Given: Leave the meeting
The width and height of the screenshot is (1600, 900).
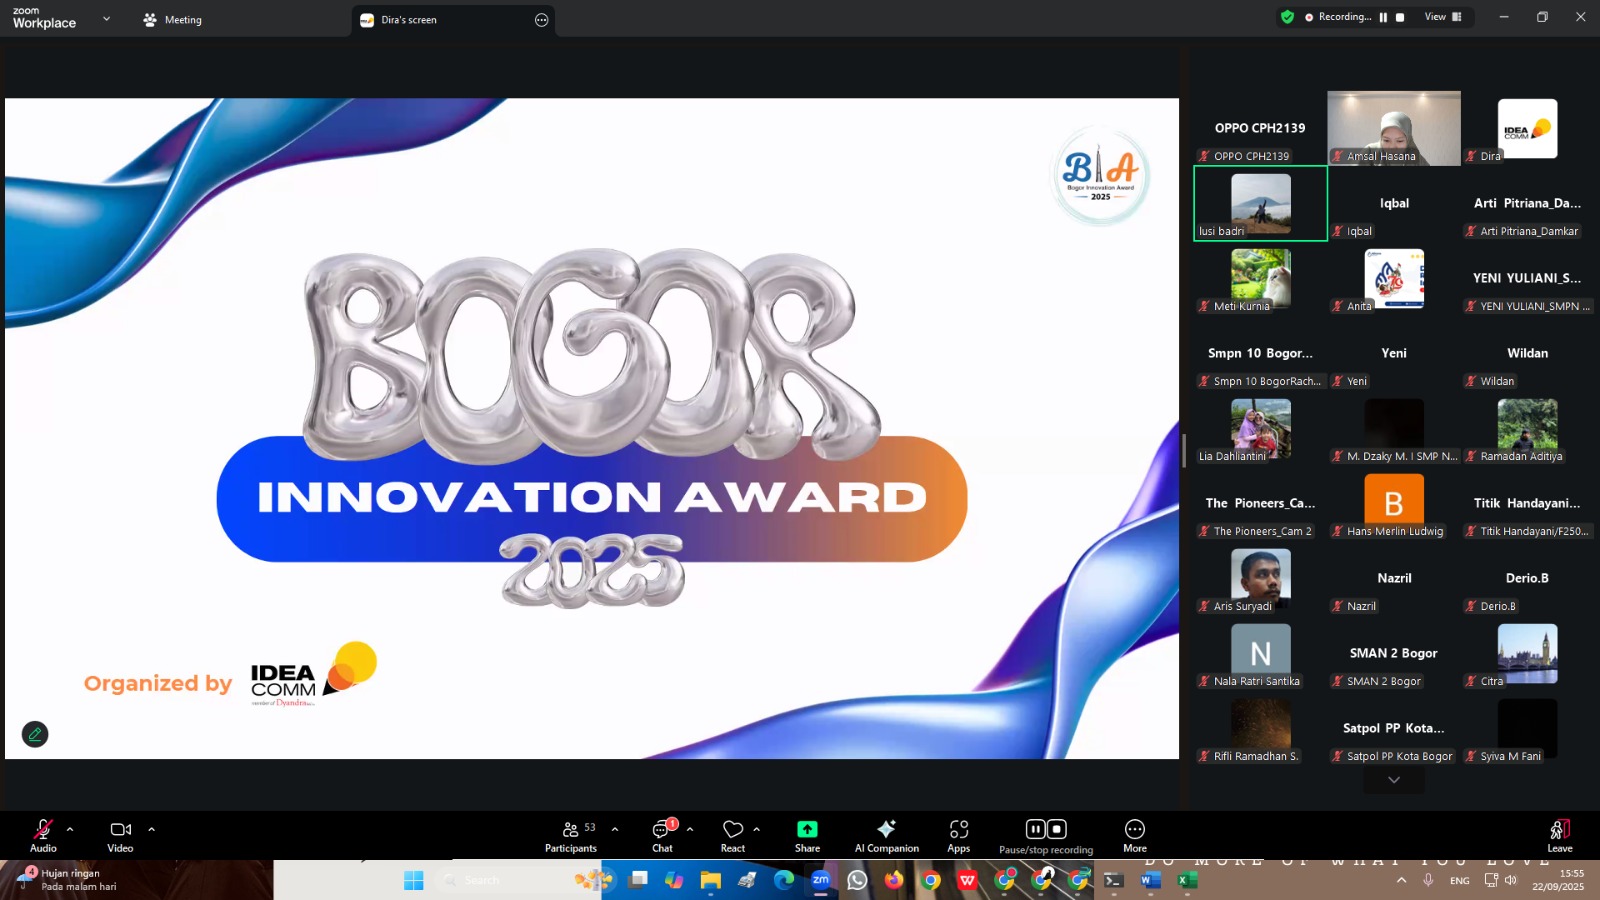Looking at the screenshot, I should [1559, 836].
